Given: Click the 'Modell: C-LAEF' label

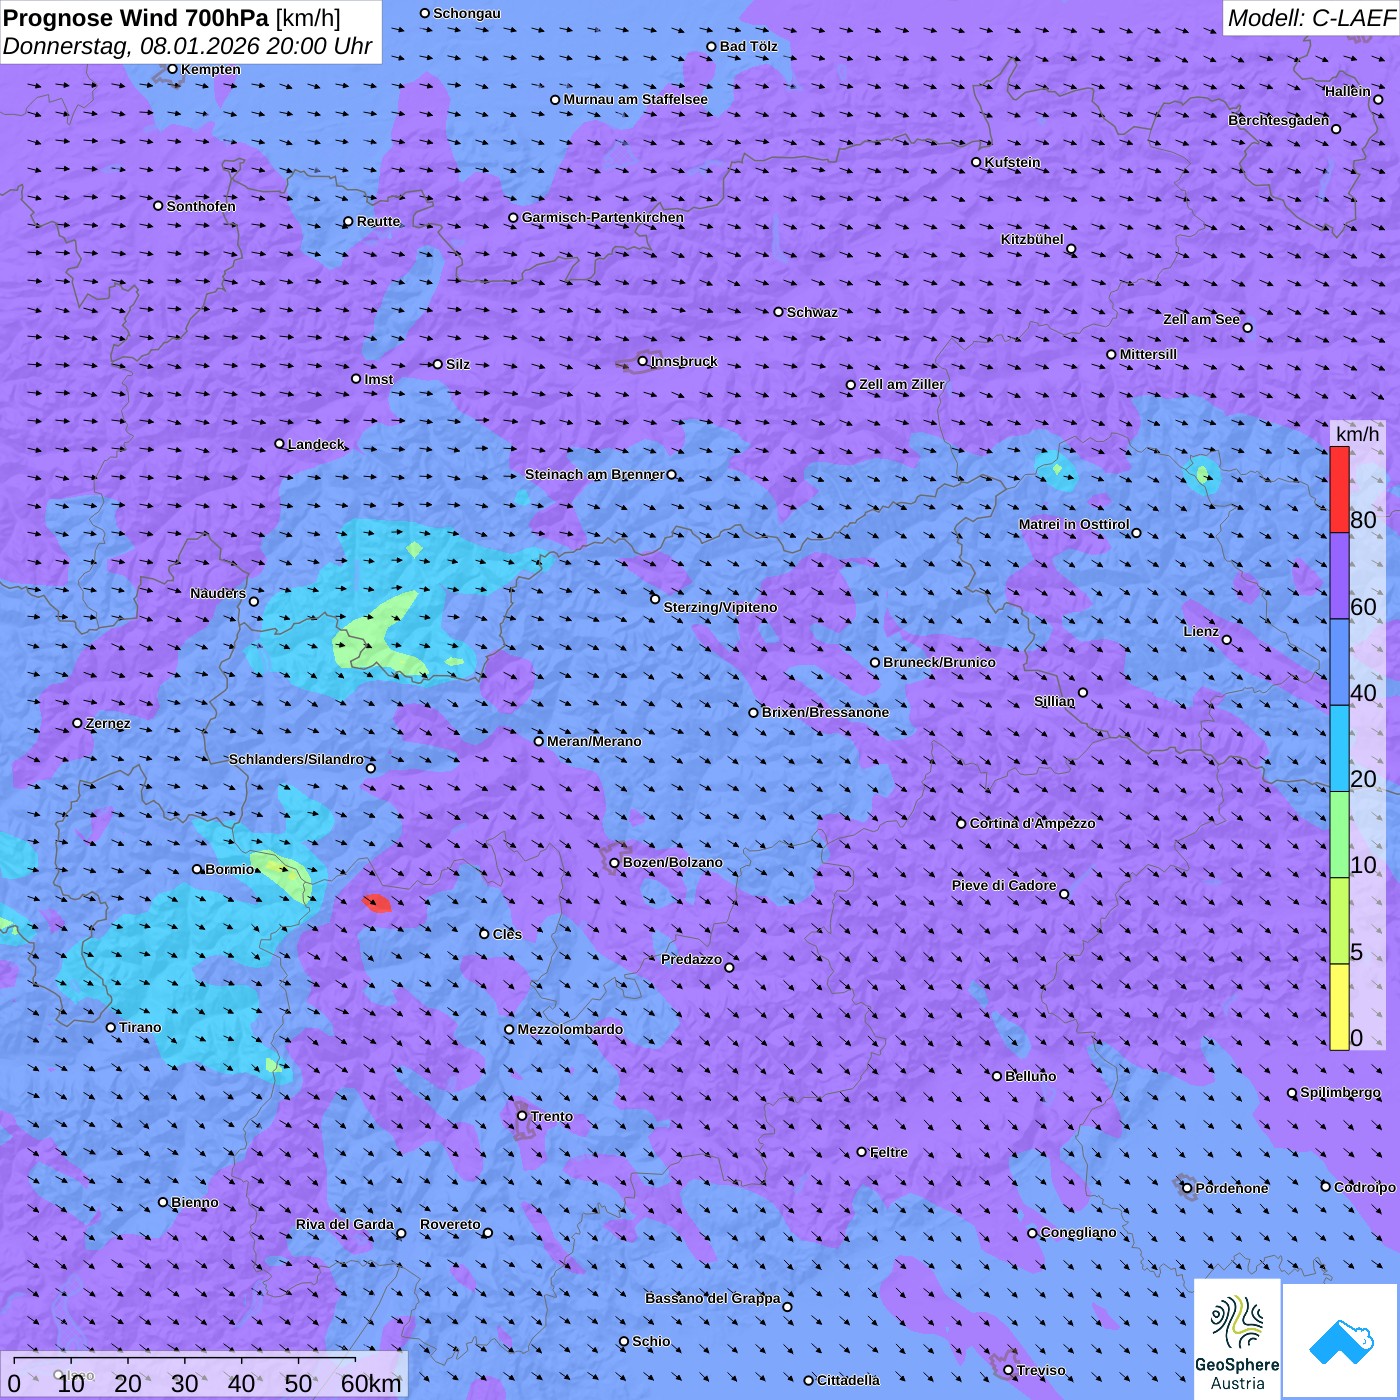Looking at the screenshot, I should [x=1310, y=17].
